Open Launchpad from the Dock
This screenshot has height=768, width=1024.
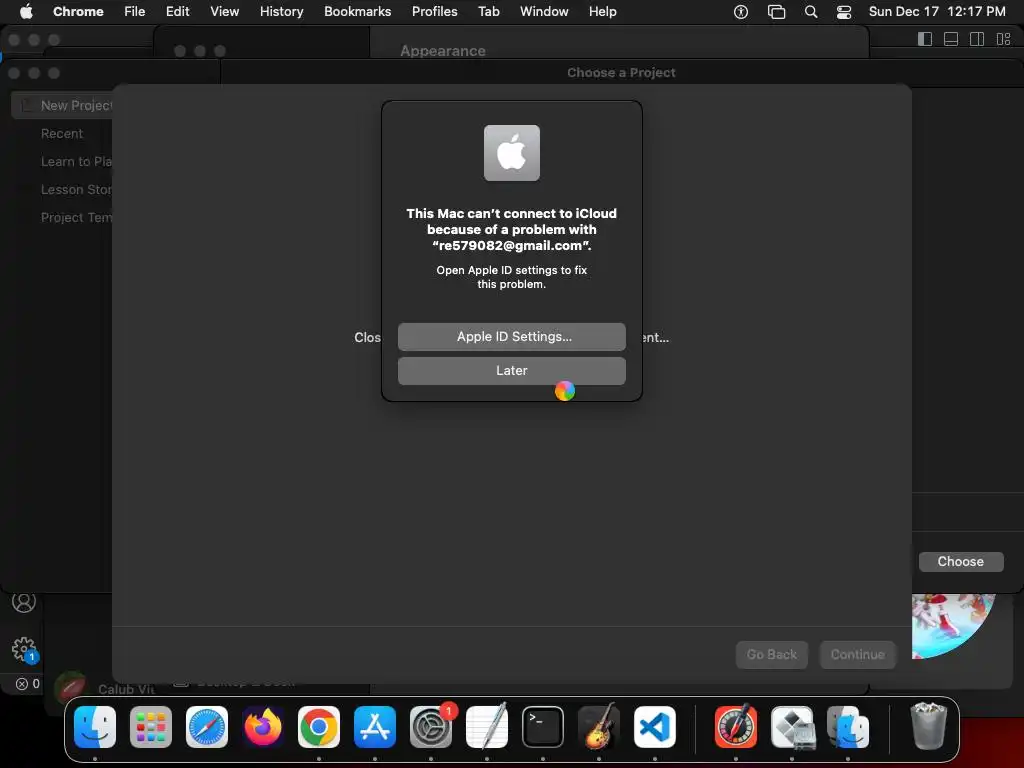click(151, 727)
